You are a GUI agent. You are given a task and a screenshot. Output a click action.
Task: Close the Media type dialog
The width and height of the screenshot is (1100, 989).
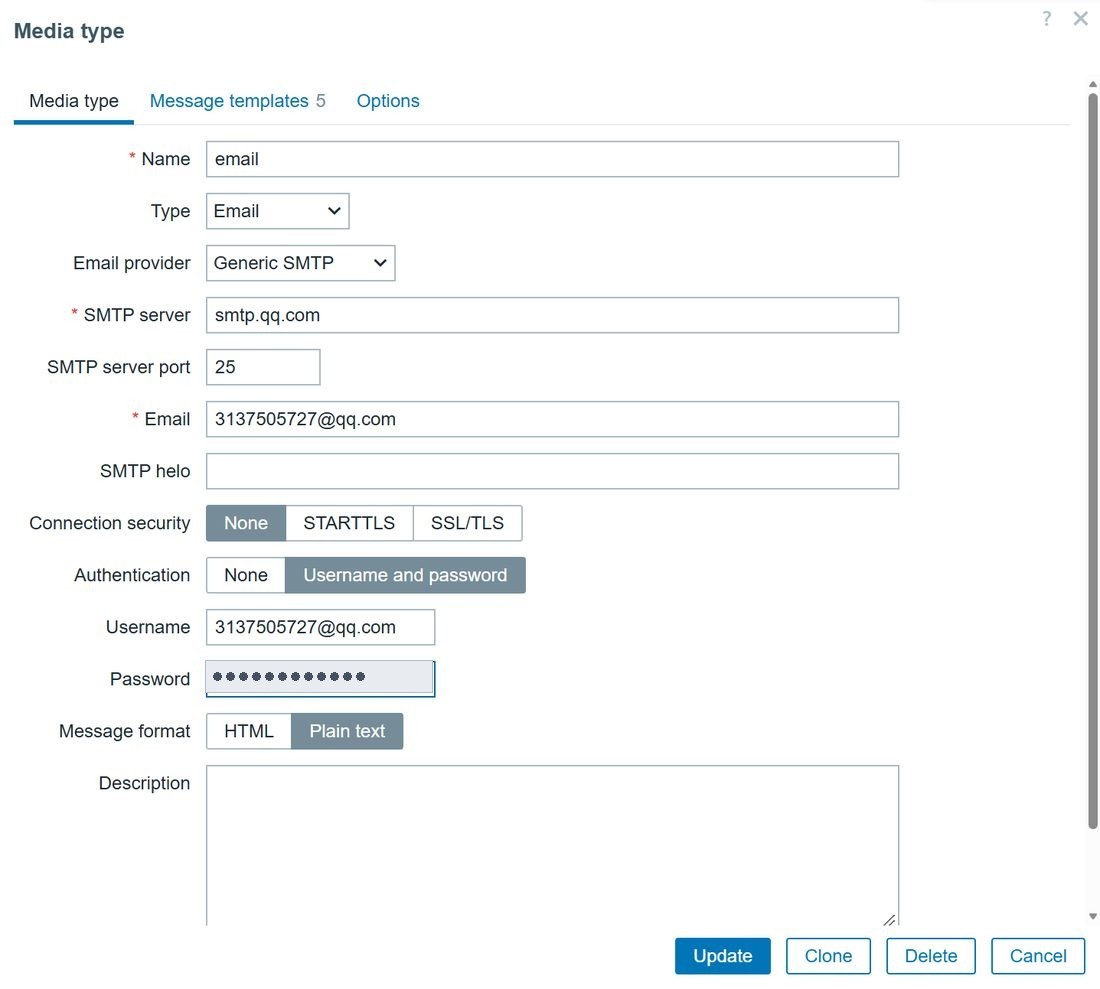click(x=1080, y=18)
